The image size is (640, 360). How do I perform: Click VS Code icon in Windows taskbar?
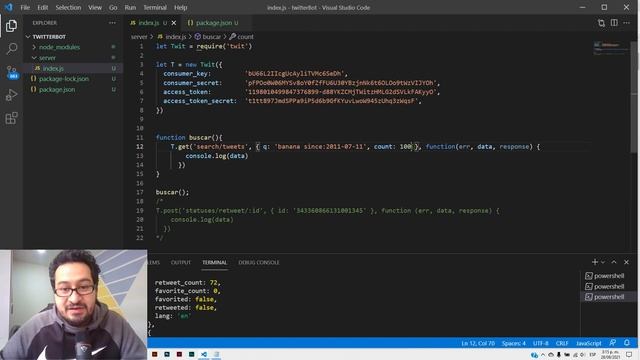204,354
